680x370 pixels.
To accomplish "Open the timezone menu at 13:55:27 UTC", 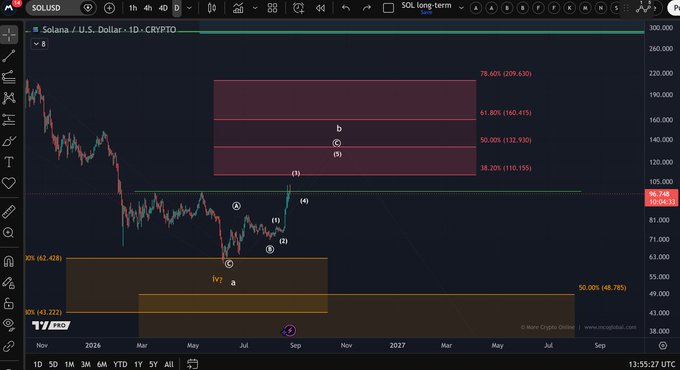I will click(652, 364).
